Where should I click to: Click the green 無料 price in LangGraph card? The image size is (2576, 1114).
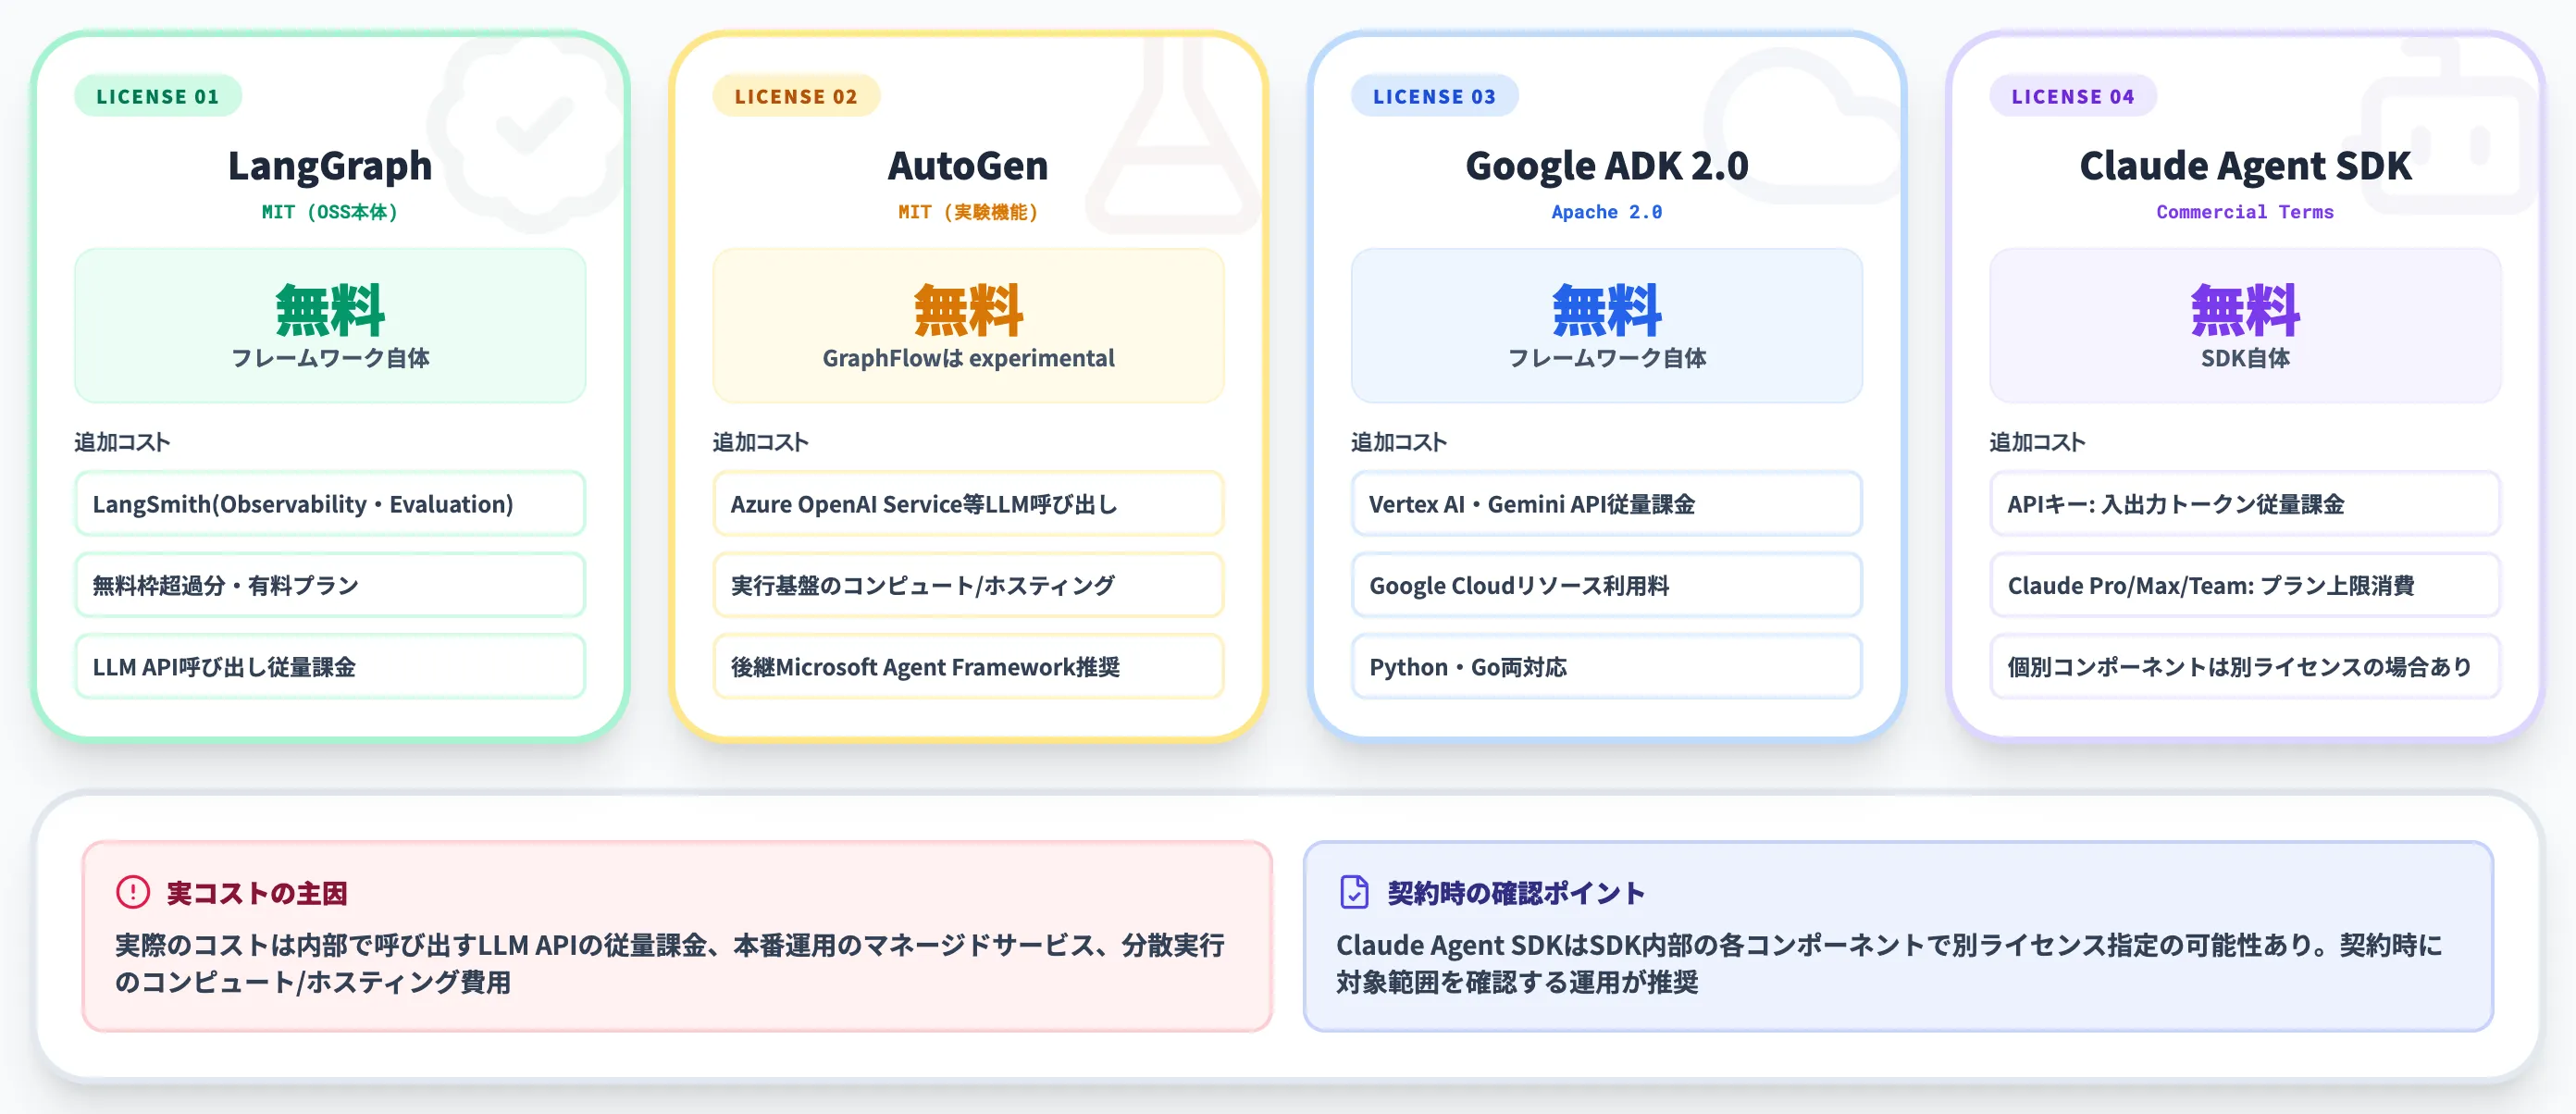pos(330,310)
